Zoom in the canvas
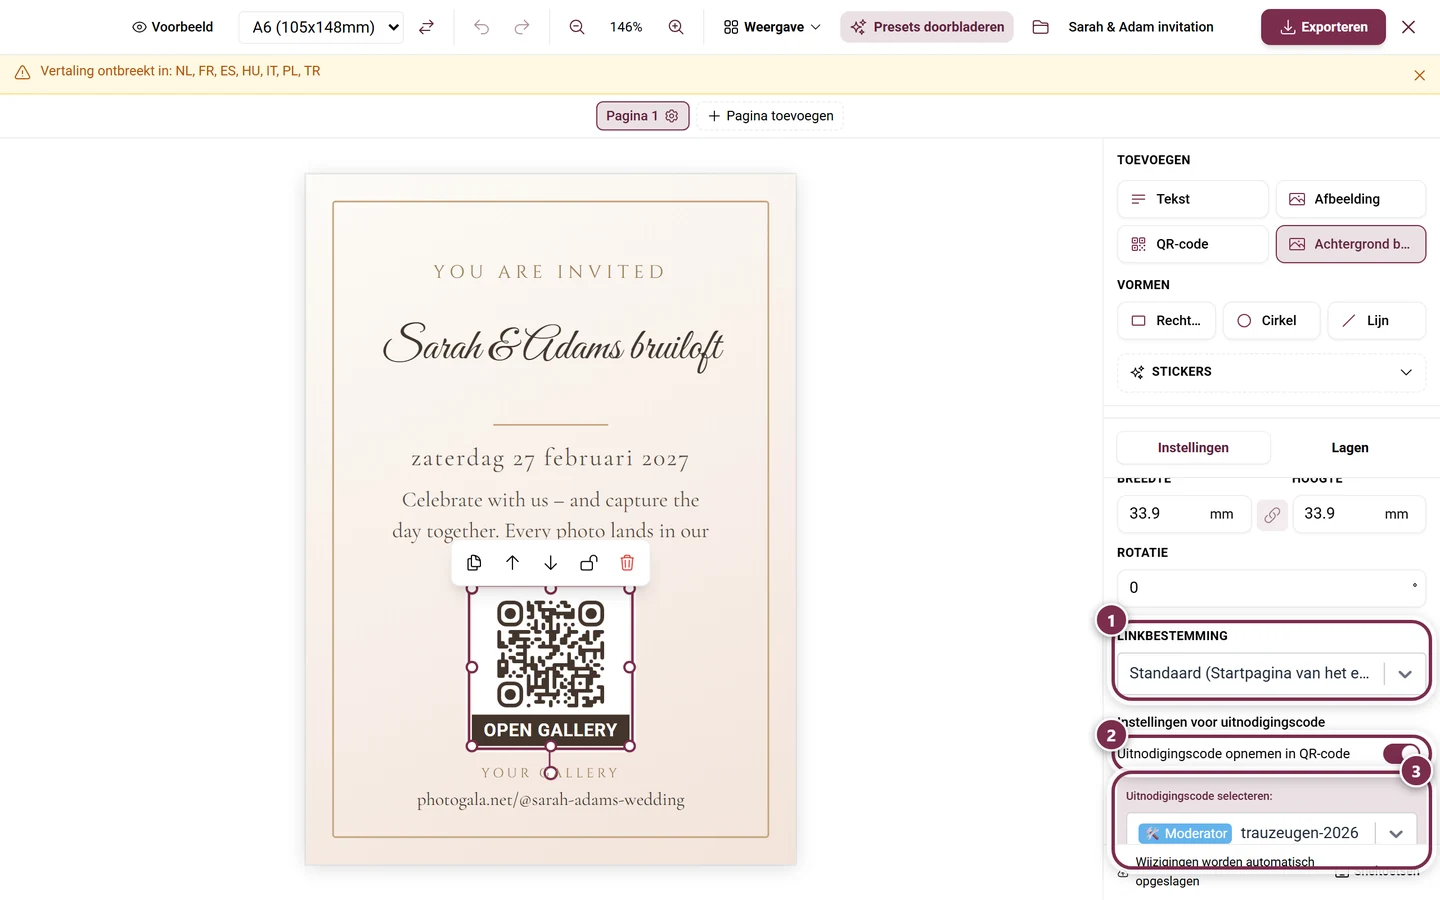This screenshot has width=1440, height=900. [676, 27]
